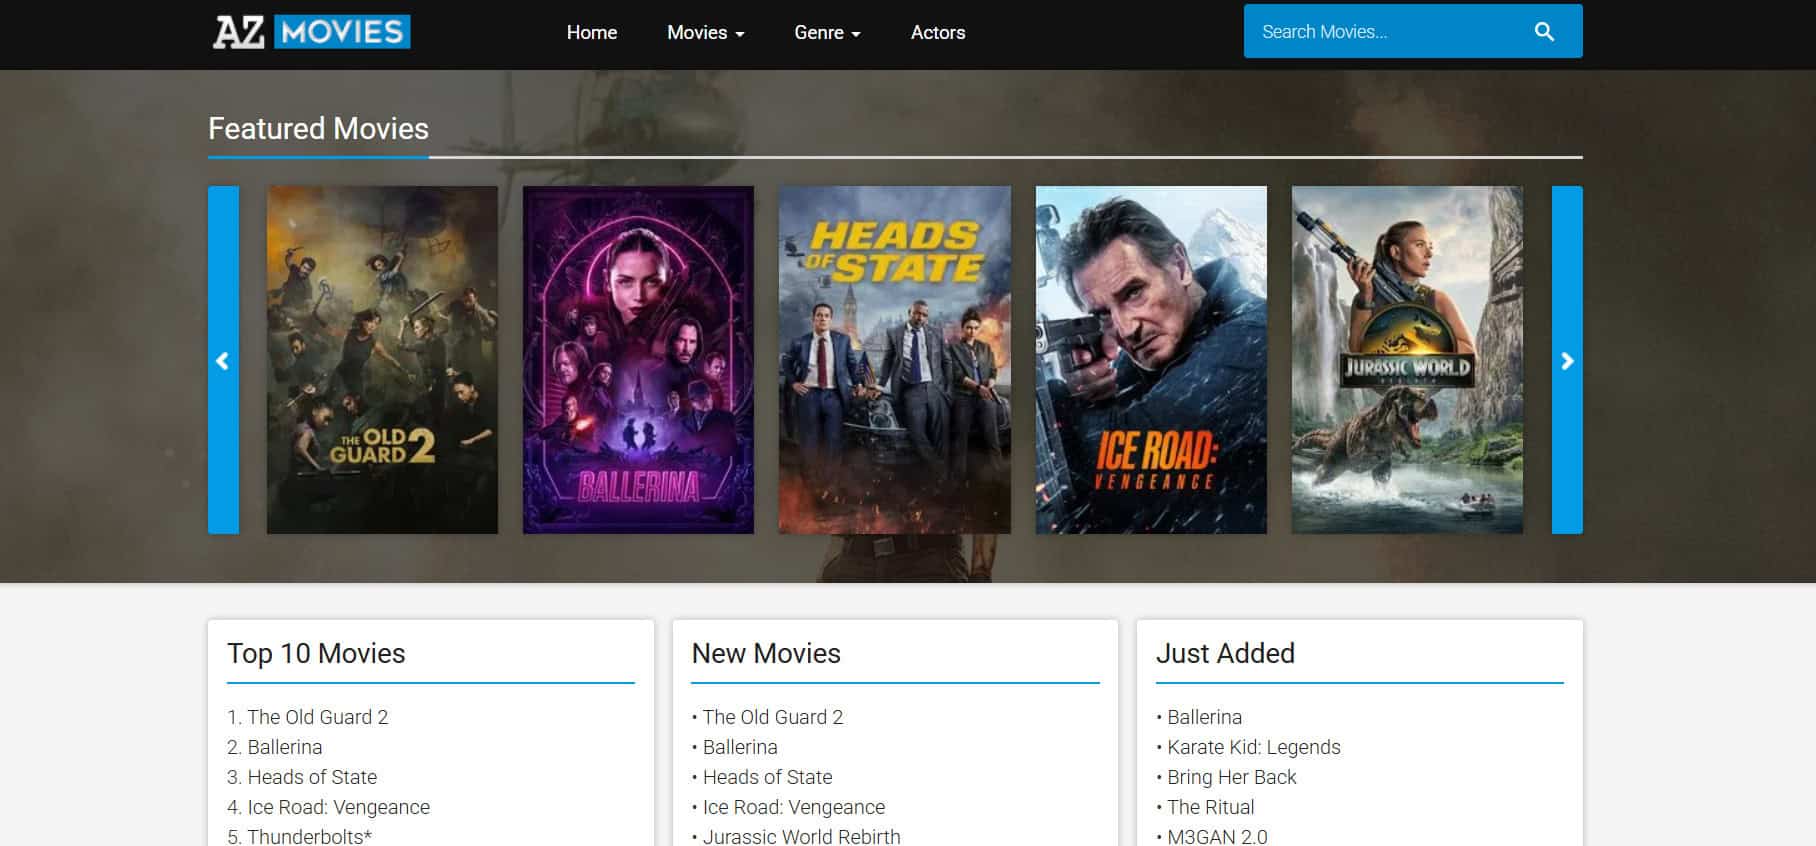
Task: Go to previous featured movies slide
Action: click(223, 360)
